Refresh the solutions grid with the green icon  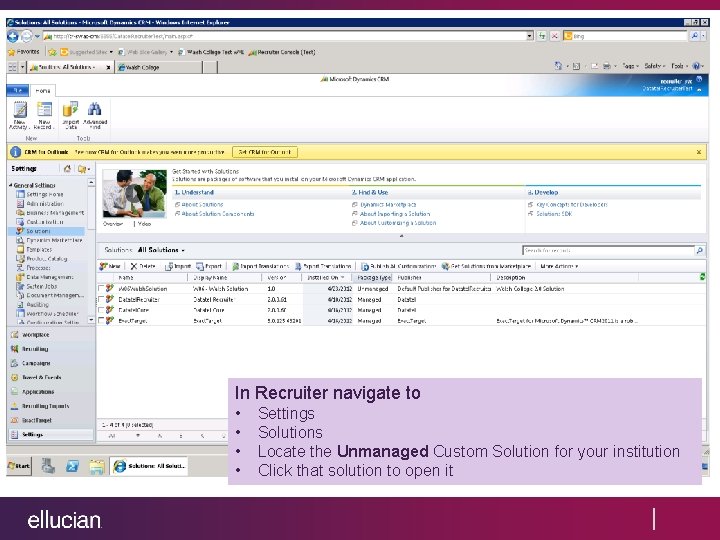[x=703, y=277]
